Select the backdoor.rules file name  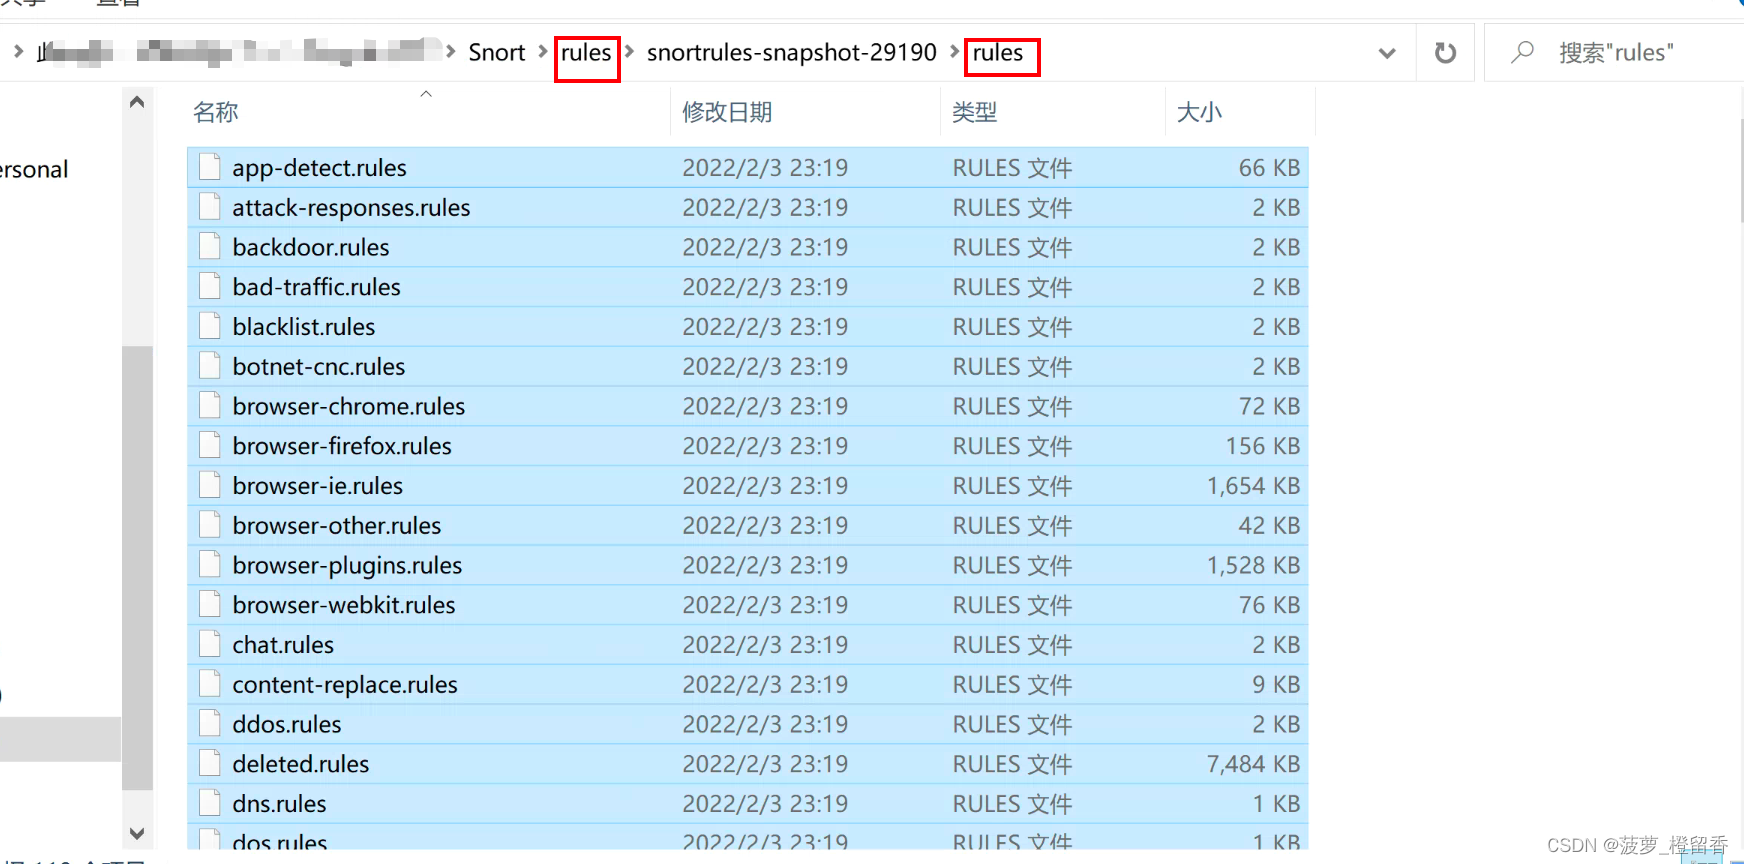coord(311,247)
